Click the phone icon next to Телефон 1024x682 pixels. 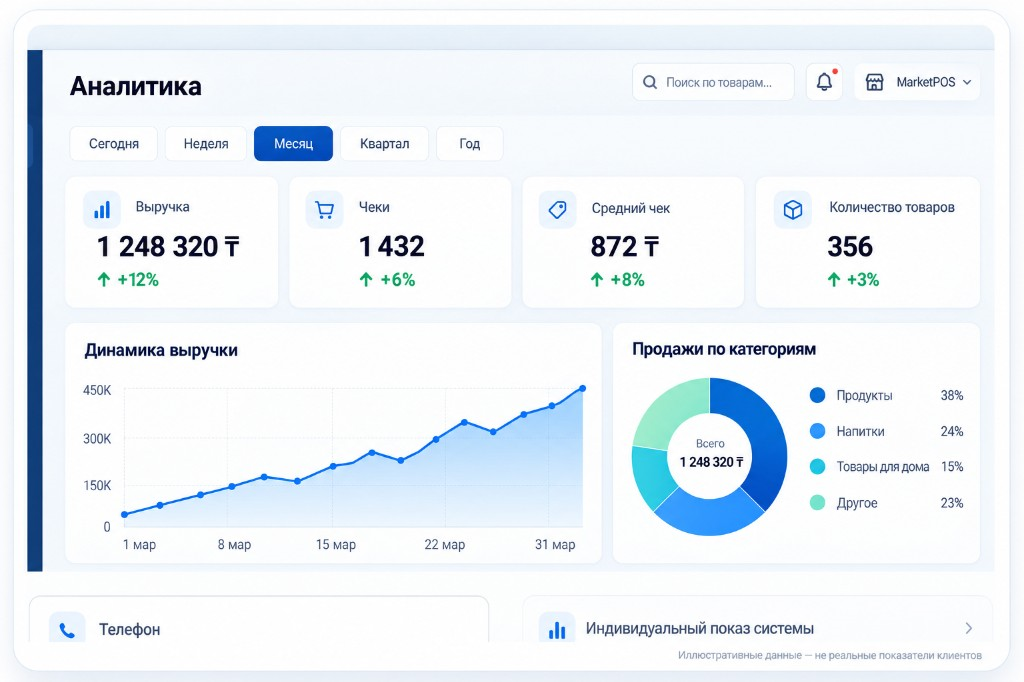coord(67,630)
